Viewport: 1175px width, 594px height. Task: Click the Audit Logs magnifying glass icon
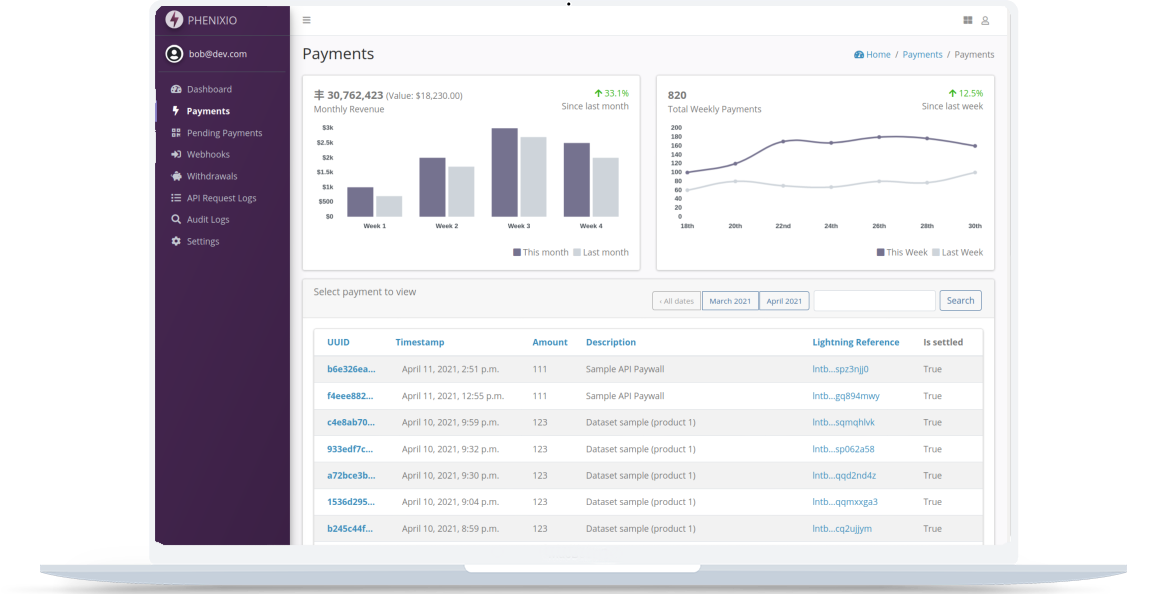(x=175, y=219)
